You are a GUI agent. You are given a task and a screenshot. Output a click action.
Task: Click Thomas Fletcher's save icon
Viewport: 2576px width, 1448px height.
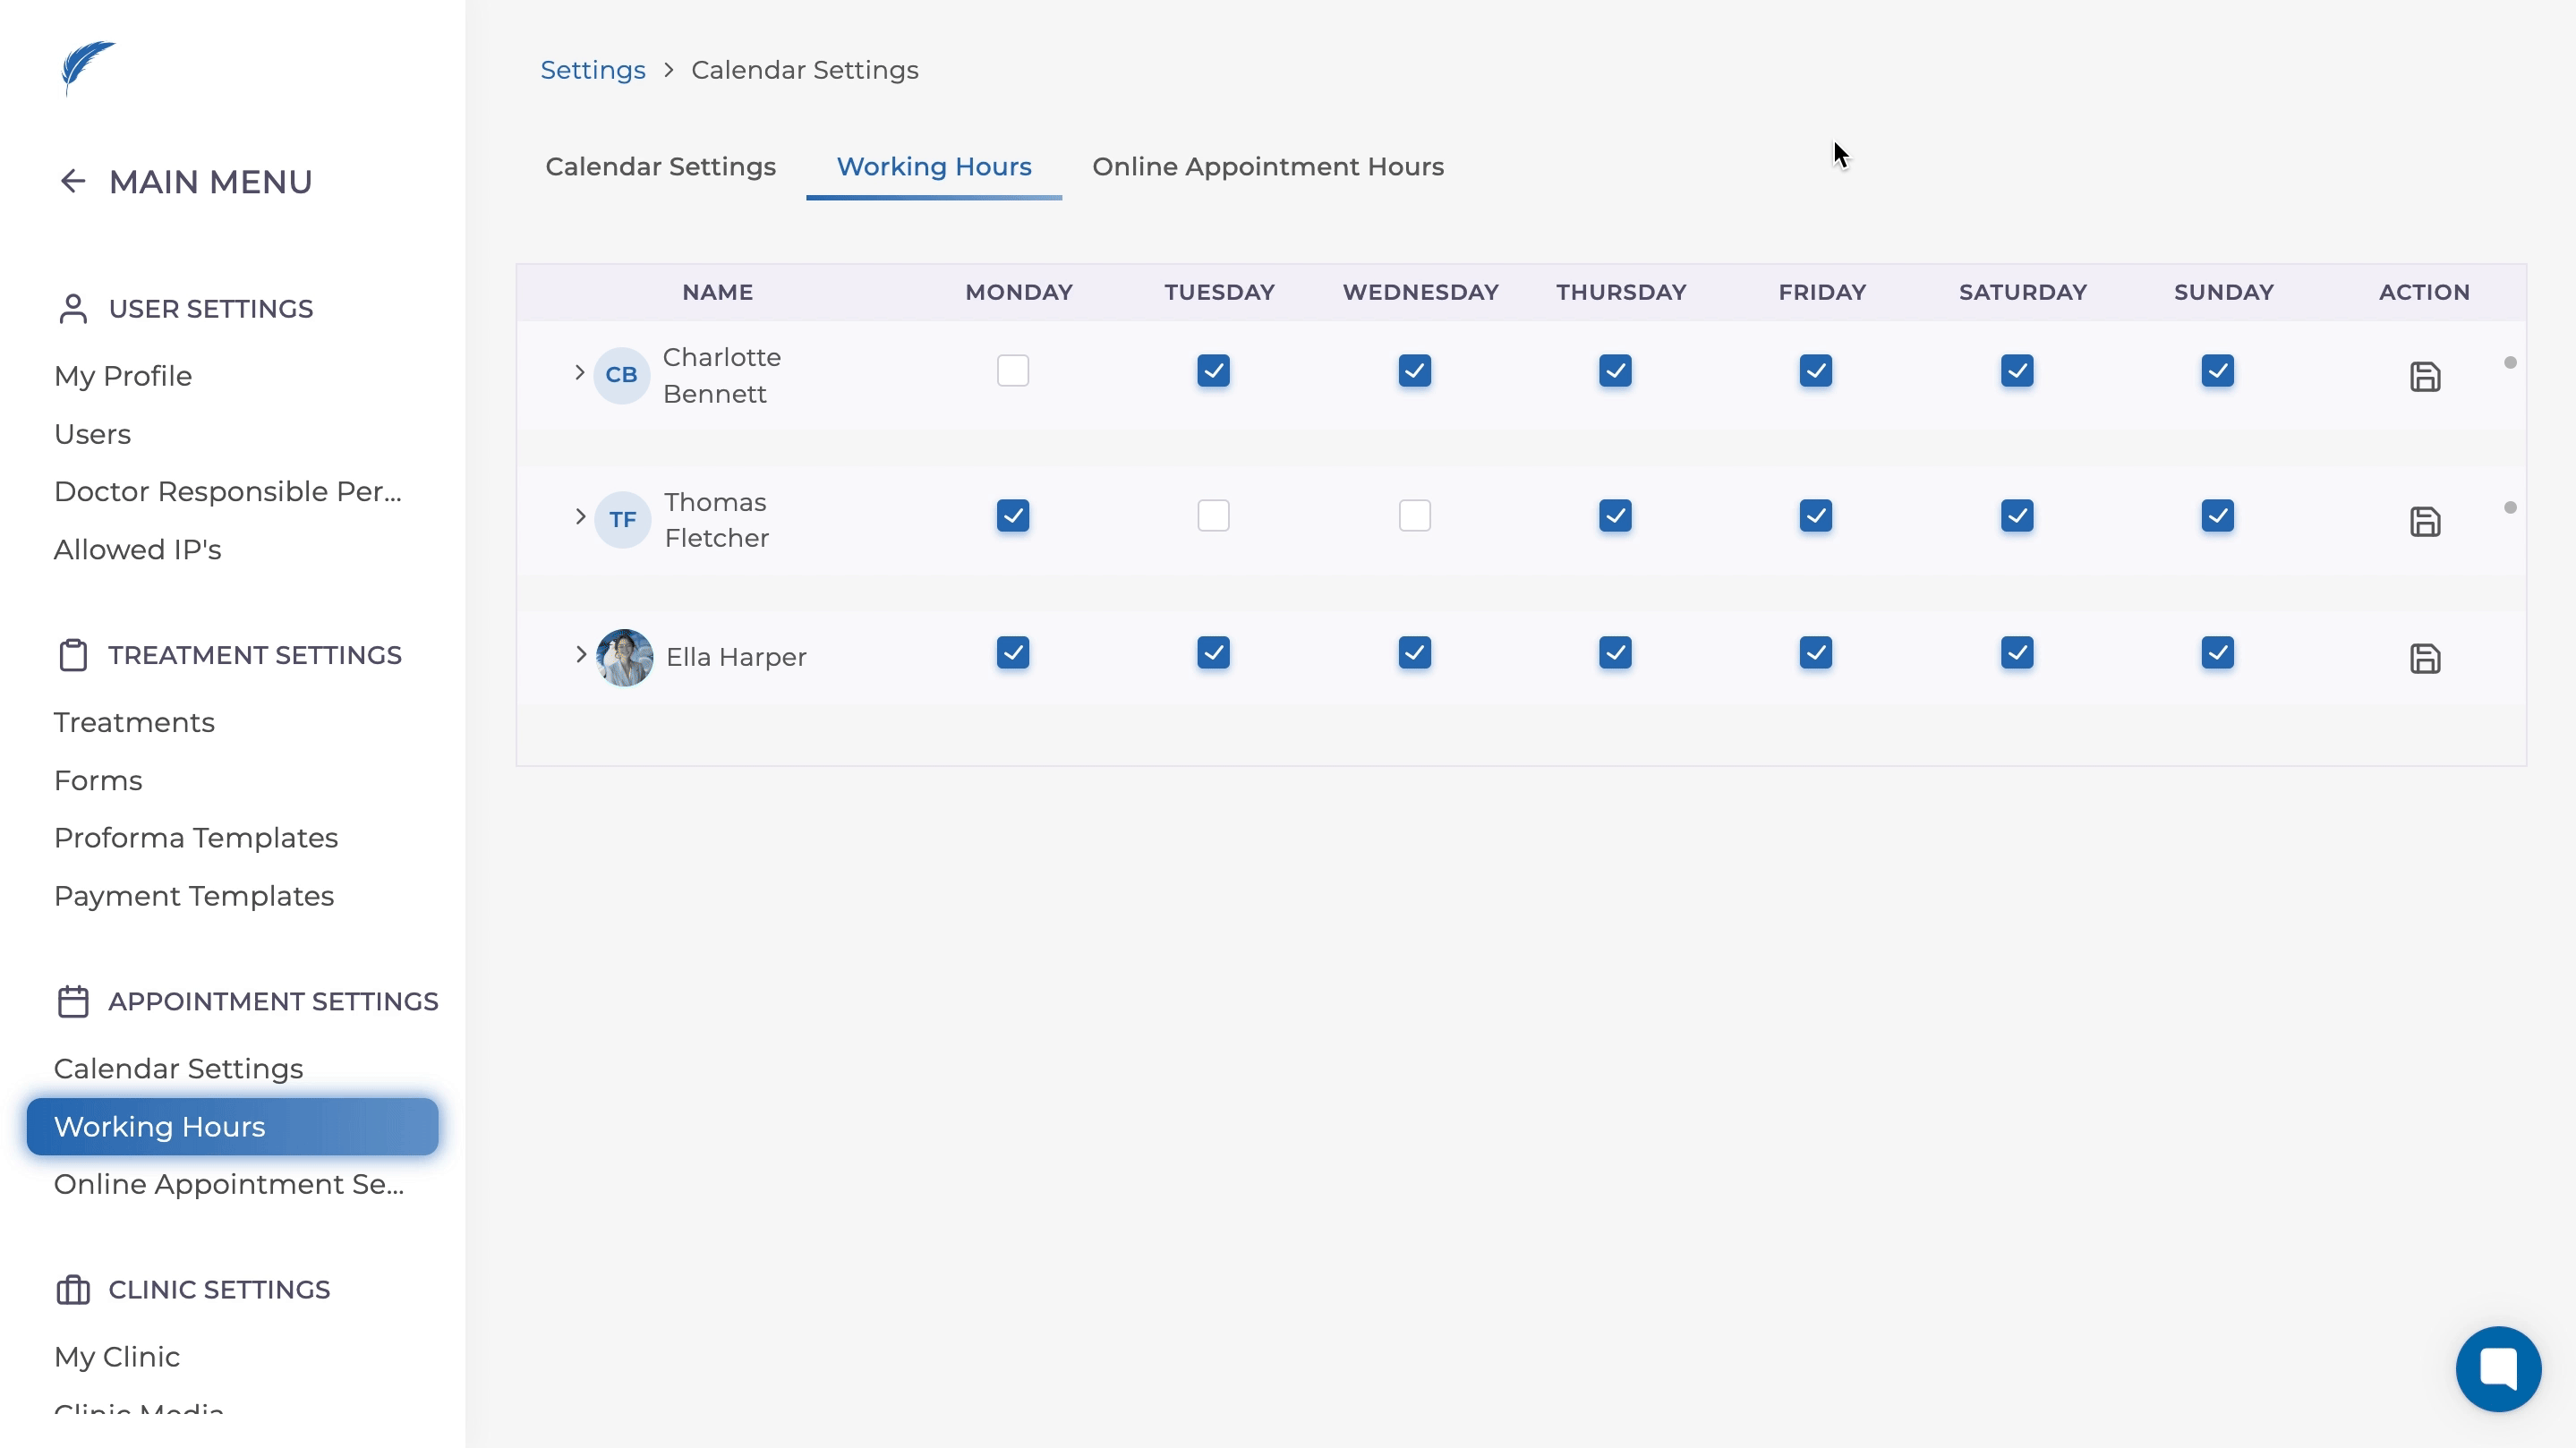[x=2424, y=522]
